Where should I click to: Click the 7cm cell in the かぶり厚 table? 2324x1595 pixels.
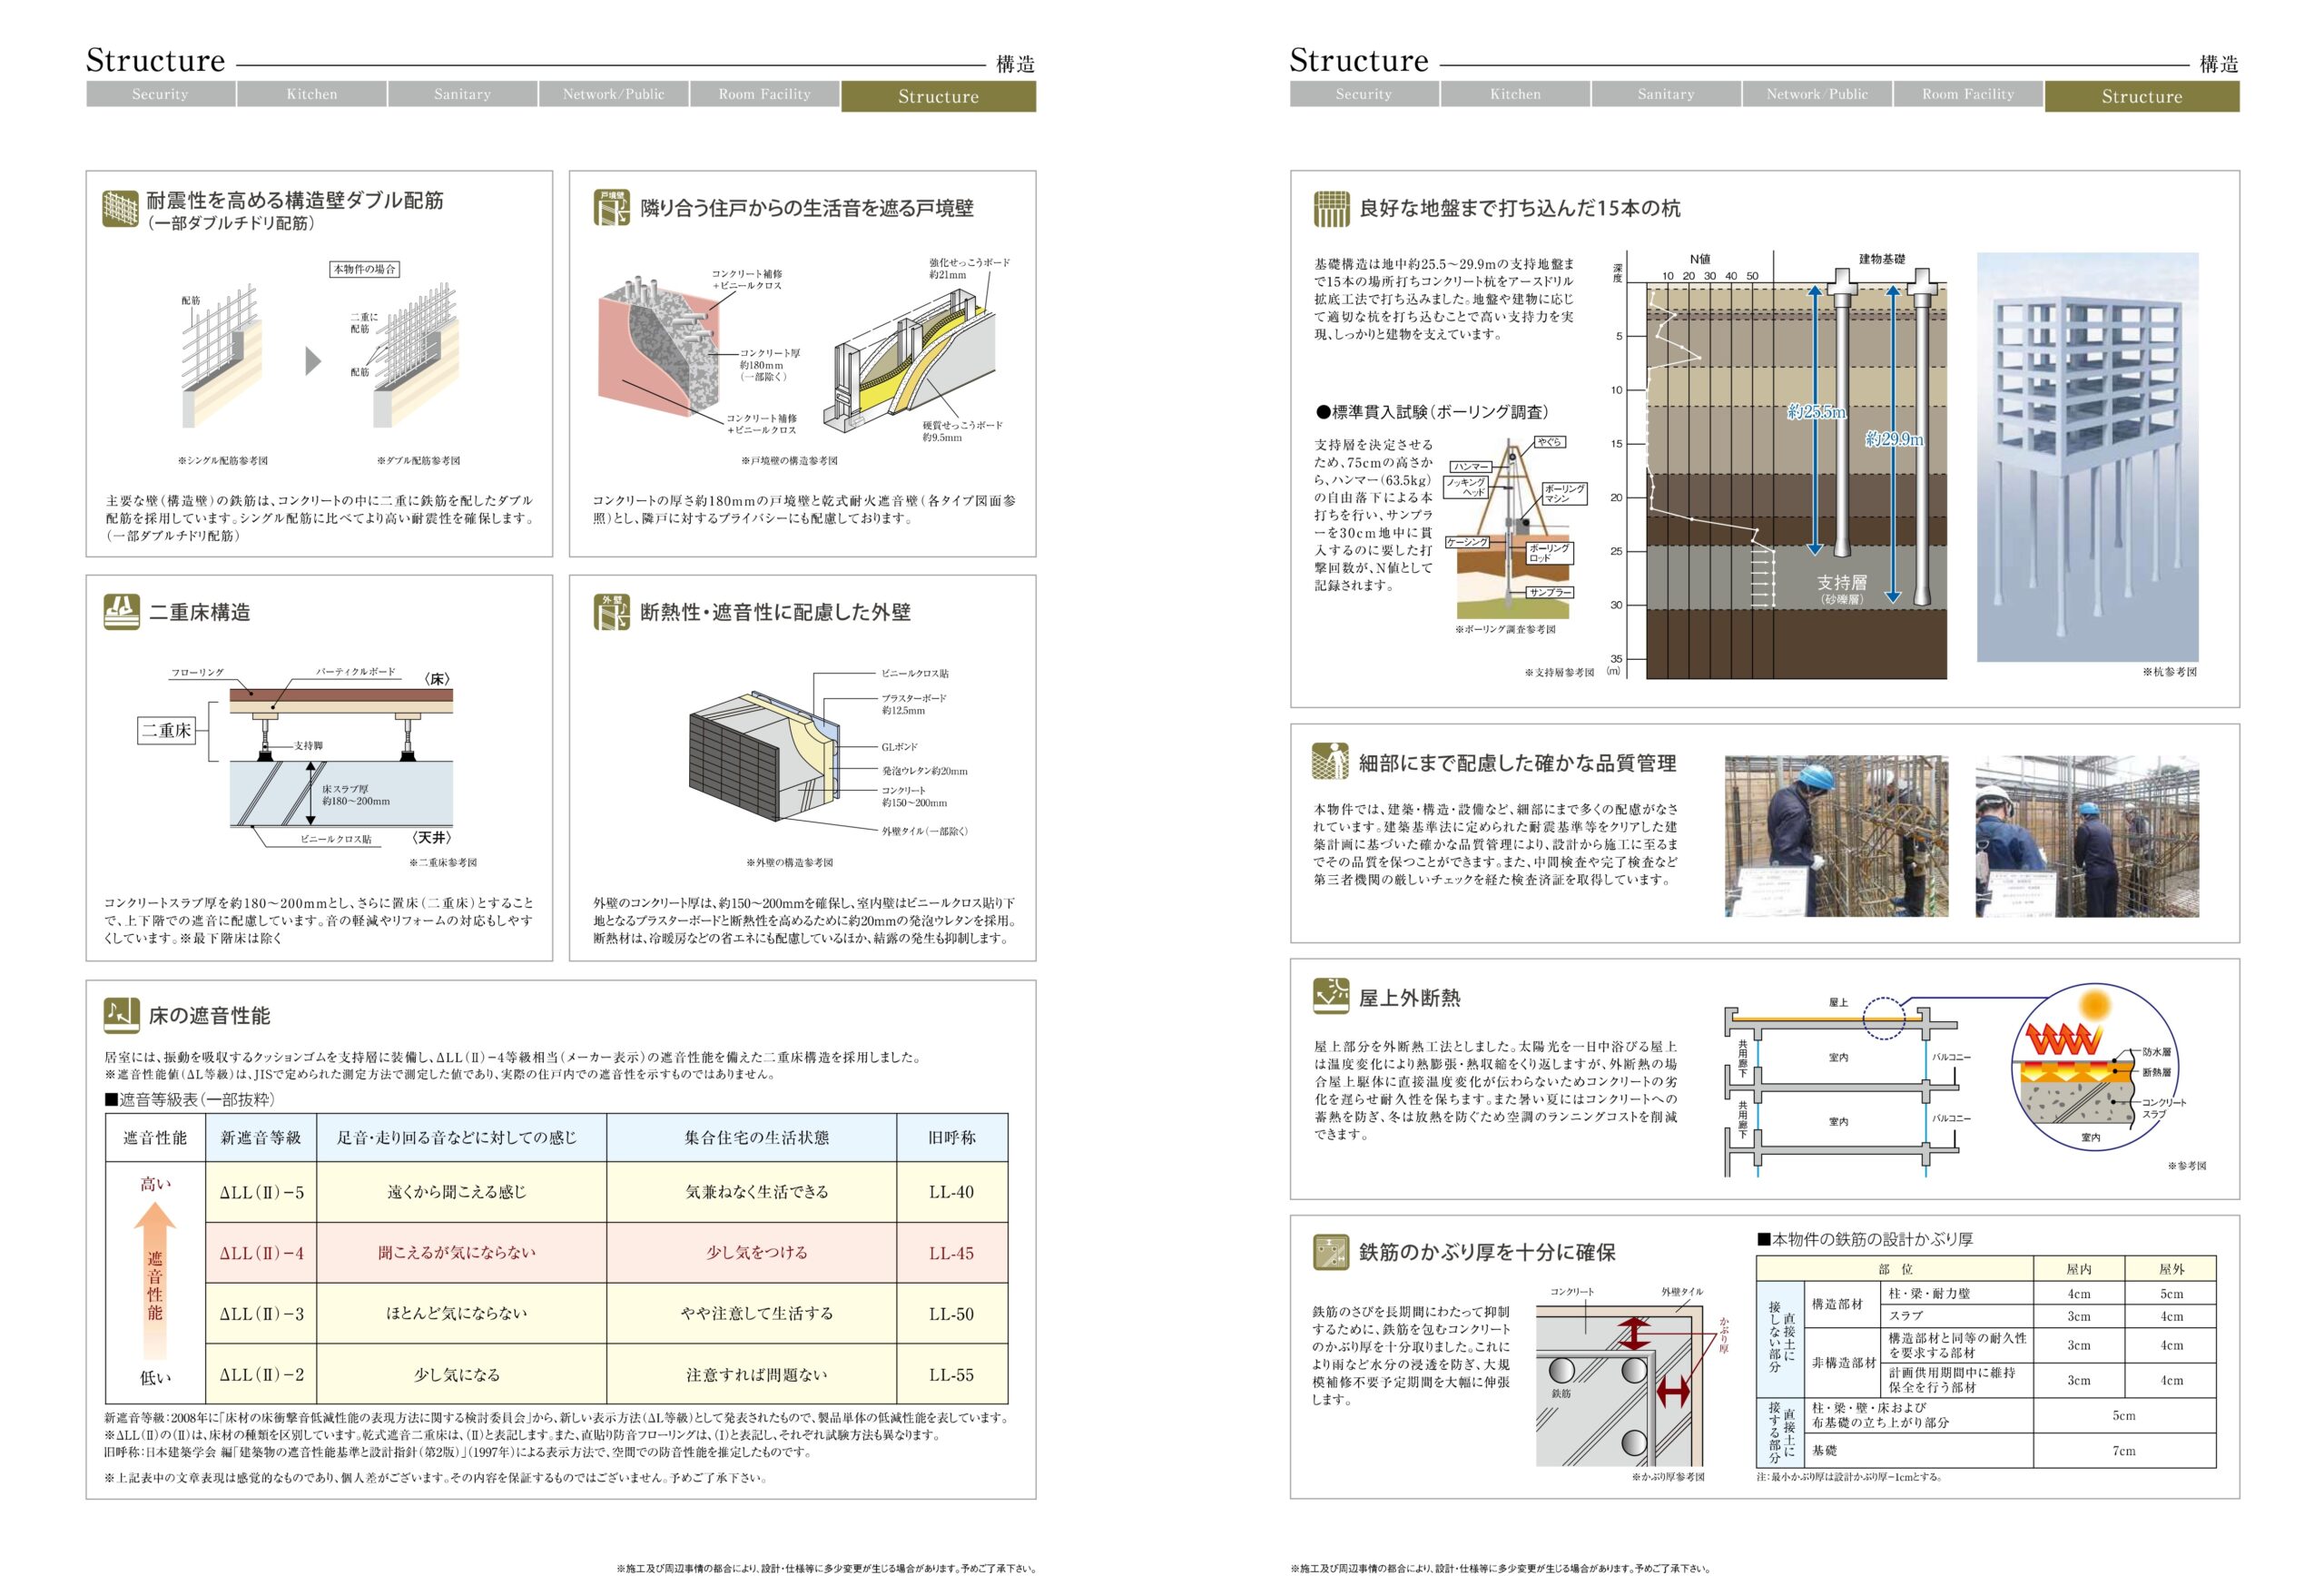click(x=2124, y=1450)
